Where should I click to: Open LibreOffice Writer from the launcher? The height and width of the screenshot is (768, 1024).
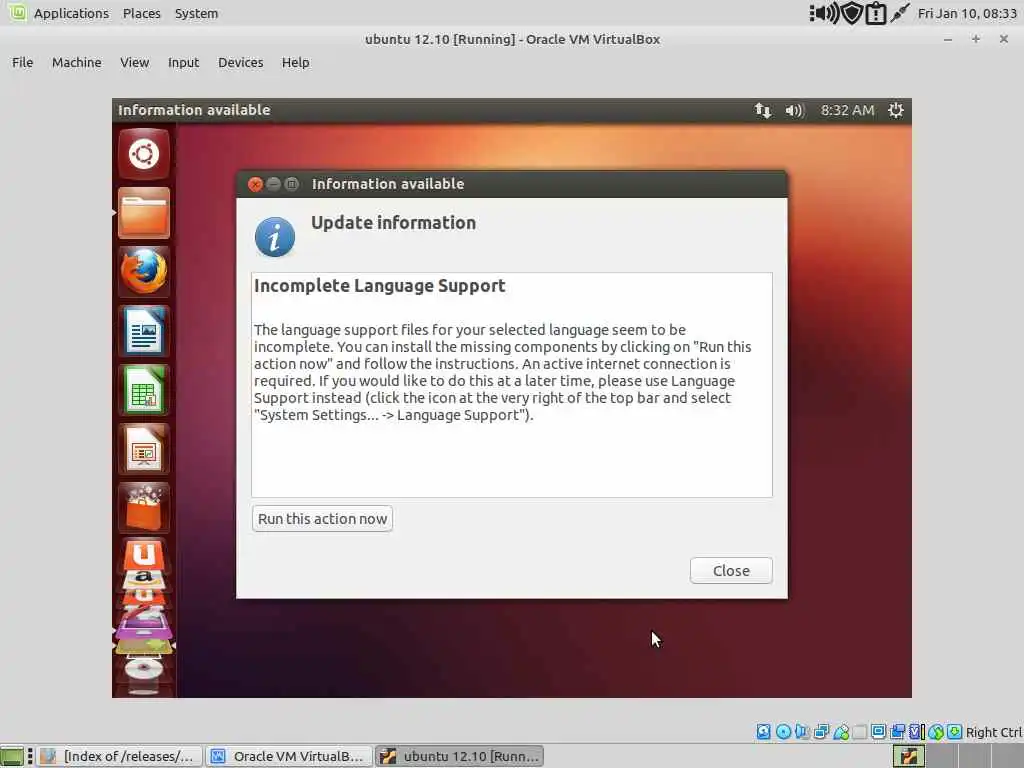(144, 331)
